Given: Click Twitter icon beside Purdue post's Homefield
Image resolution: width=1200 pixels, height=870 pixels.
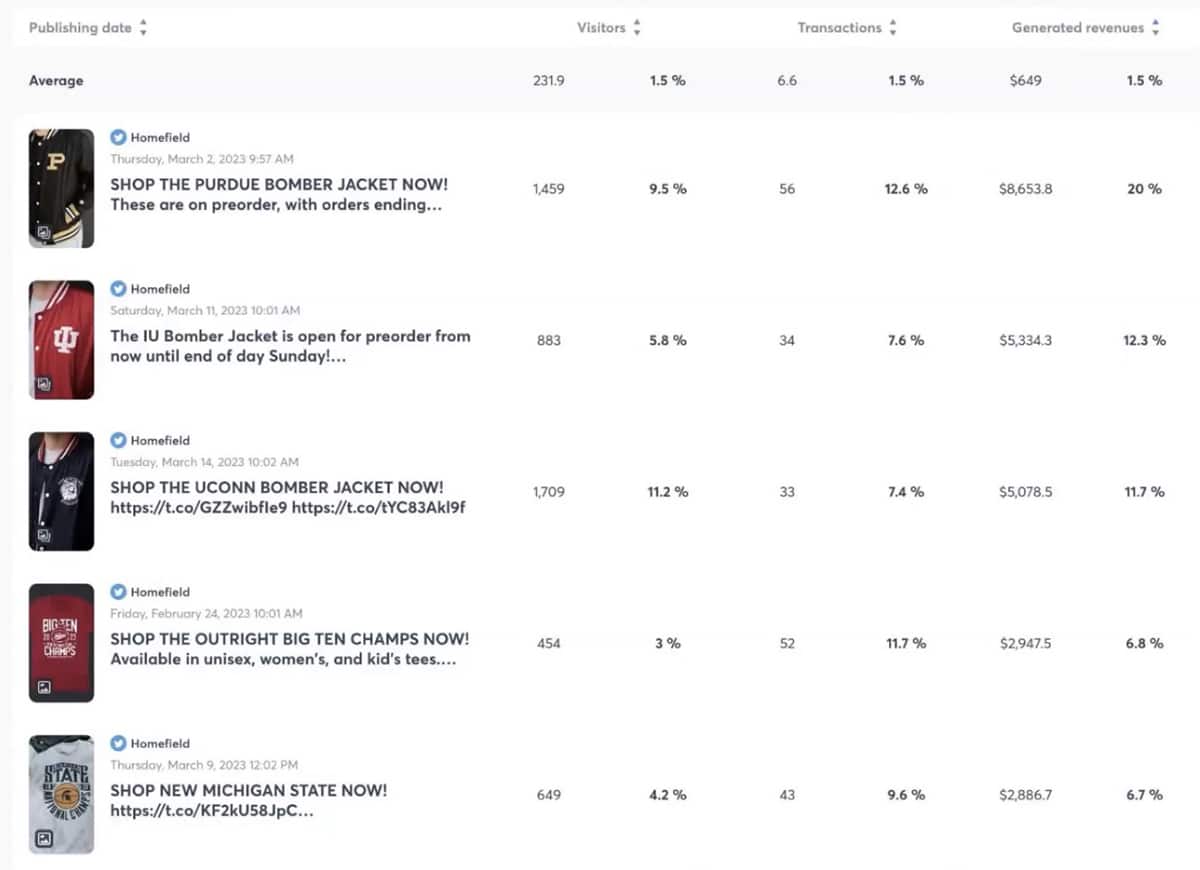Looking at the screenshot, I should point(118,138).
